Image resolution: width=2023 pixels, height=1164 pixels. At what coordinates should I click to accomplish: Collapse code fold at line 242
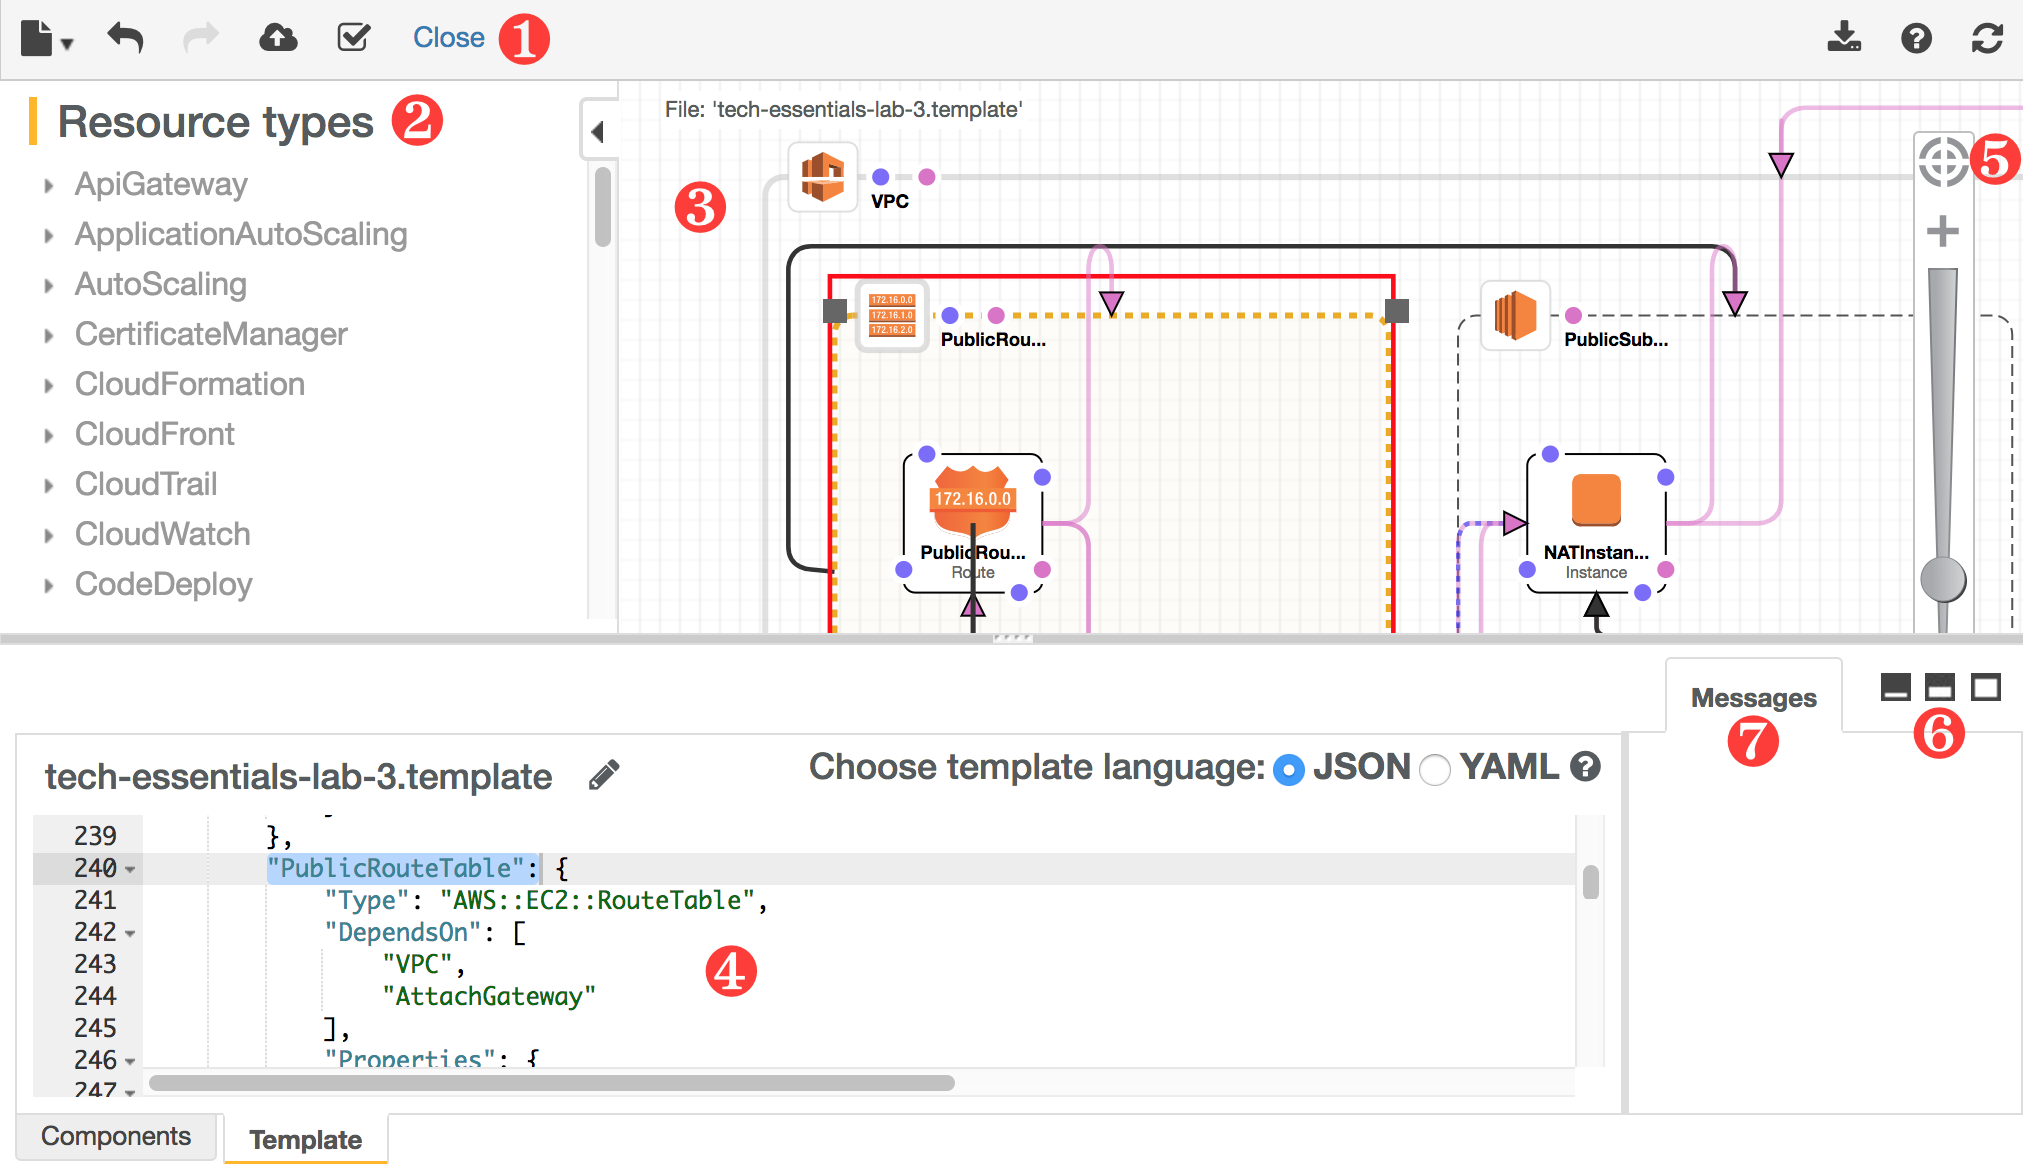[x=130, y=934]
